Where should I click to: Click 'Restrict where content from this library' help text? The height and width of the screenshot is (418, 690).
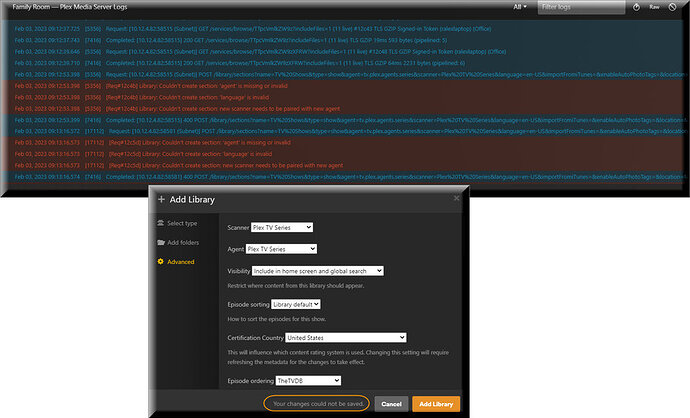[x=296, y=286]
